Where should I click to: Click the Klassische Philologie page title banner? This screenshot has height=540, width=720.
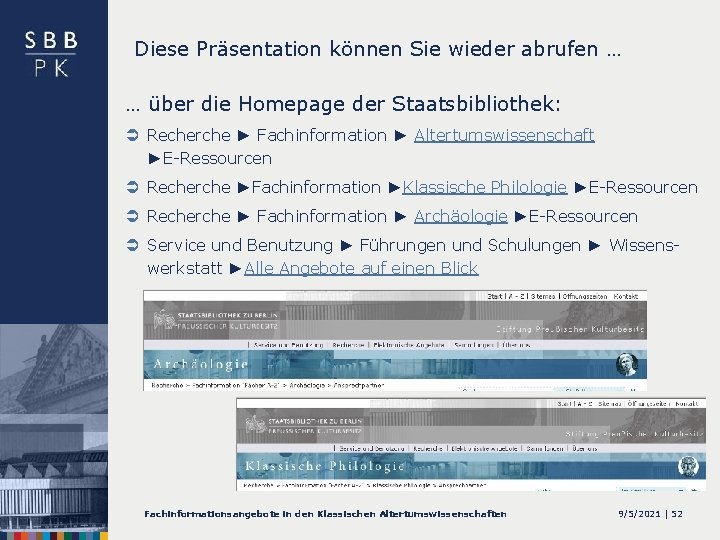[471, 467]
